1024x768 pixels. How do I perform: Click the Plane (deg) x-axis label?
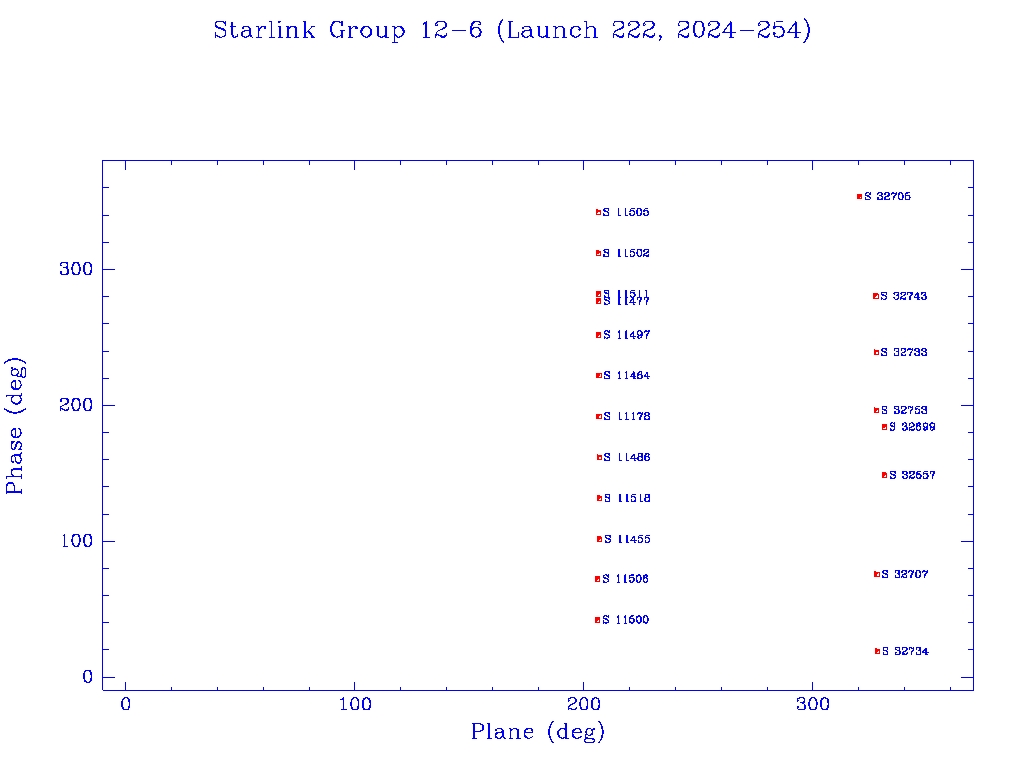tap(538, 732)
